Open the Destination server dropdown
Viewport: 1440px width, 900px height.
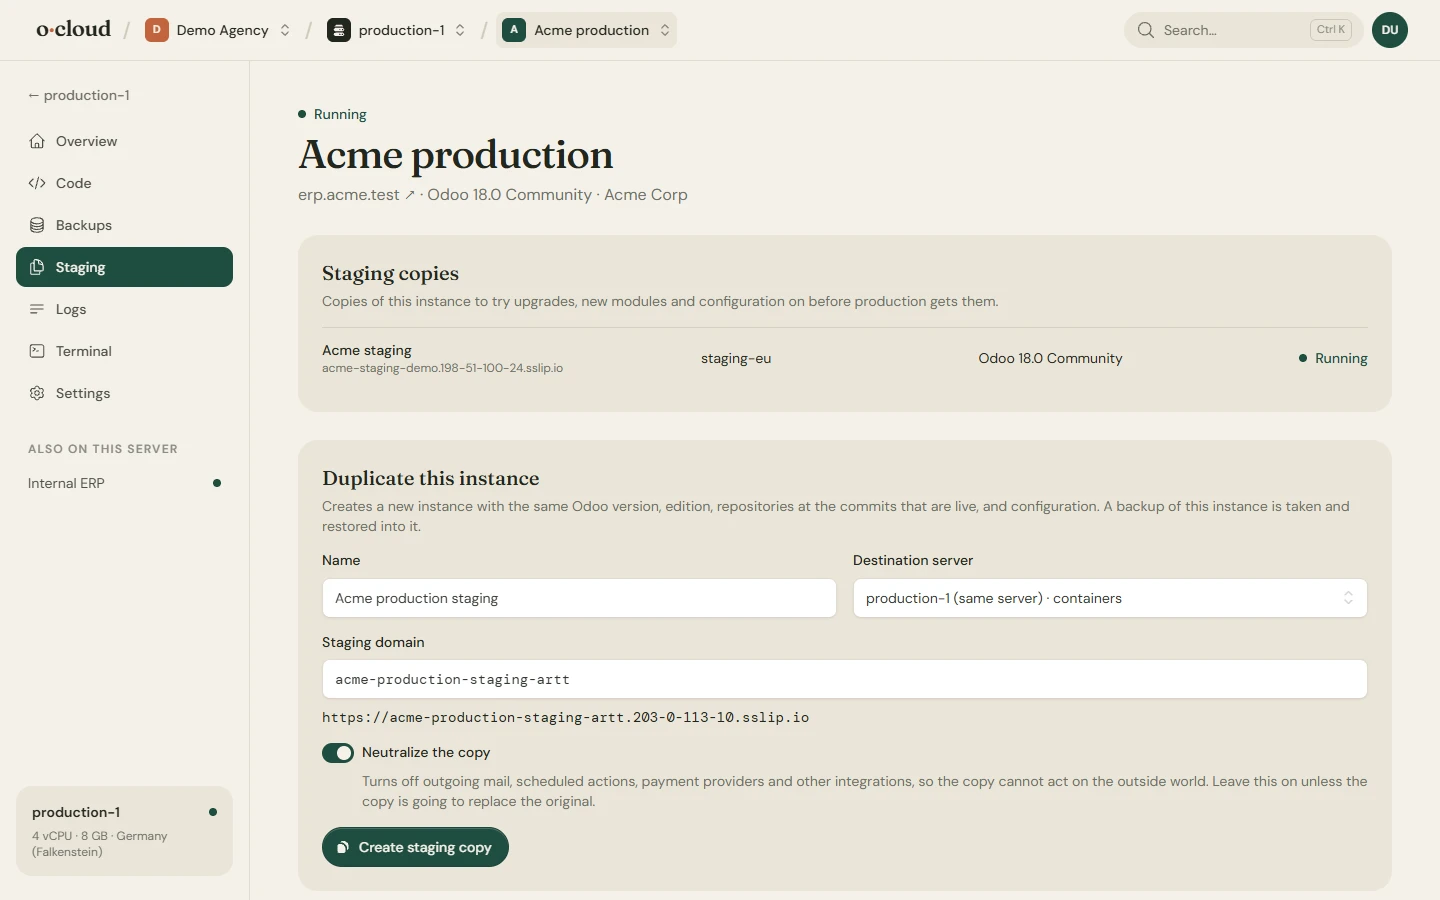pyautogui.click(x=1110, y=598)
